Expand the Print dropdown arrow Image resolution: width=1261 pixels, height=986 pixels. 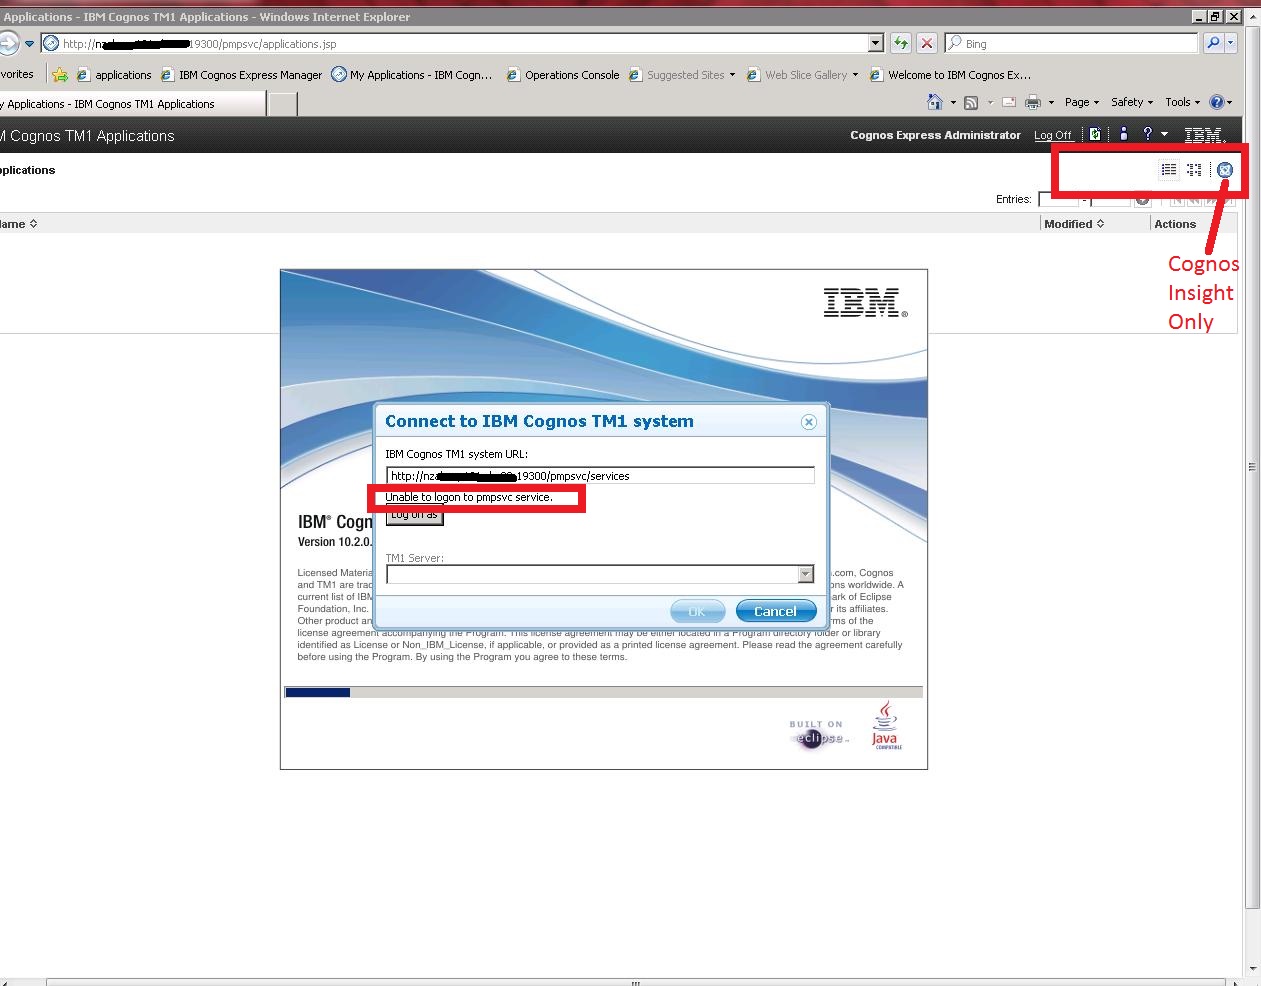click(x=1051, y=102)
